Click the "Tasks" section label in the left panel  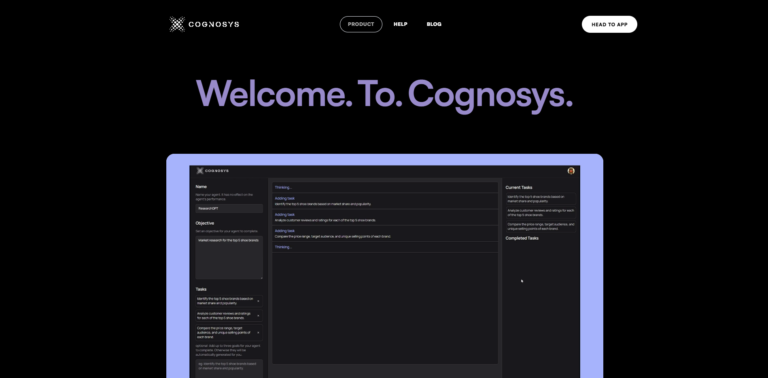click(201, 289)
